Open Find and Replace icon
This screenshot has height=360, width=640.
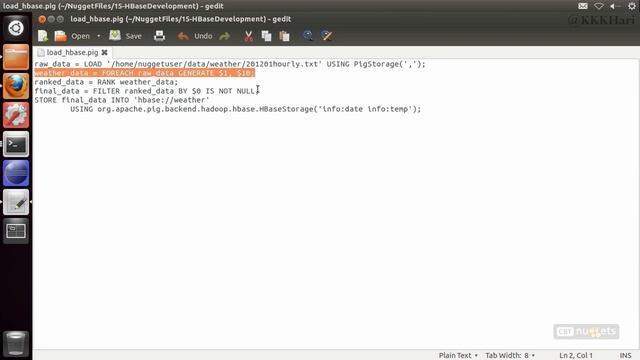327,36
